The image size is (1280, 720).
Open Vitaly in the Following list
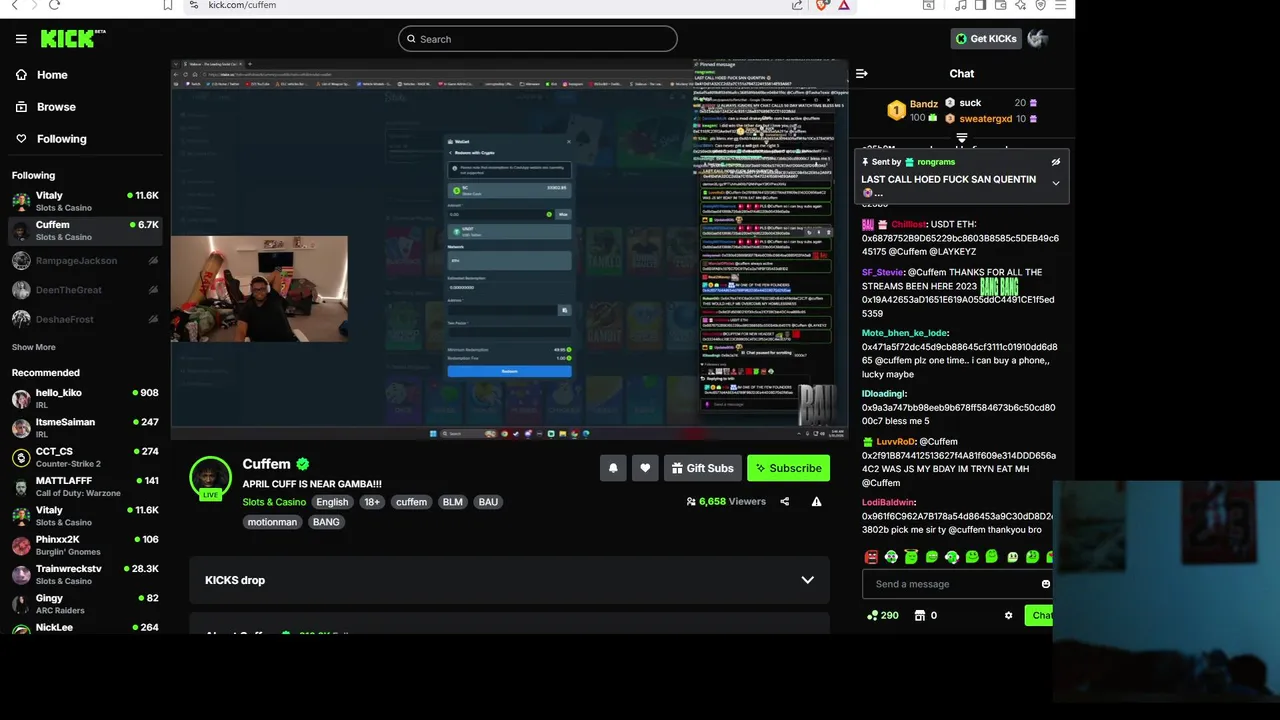[85, 201]
